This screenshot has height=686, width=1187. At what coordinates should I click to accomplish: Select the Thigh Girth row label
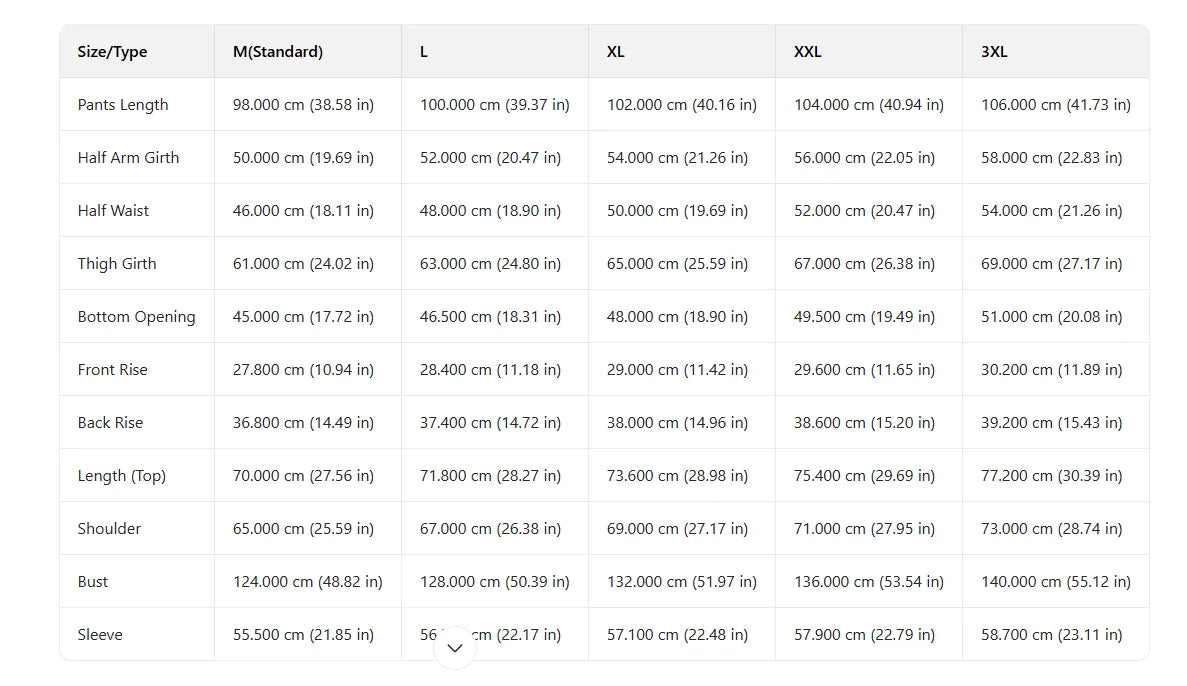117,263
